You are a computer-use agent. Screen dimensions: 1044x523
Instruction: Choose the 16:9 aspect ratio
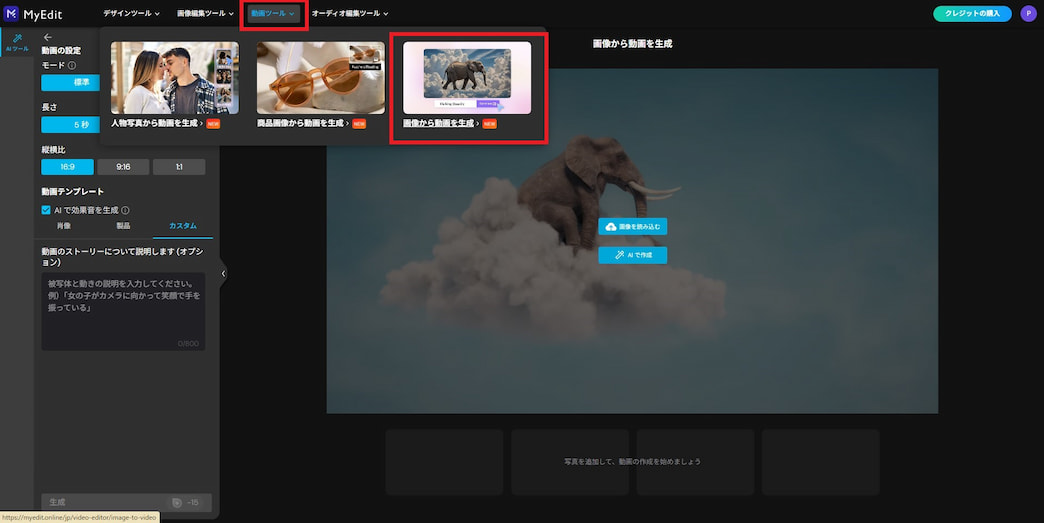point(67,167)
